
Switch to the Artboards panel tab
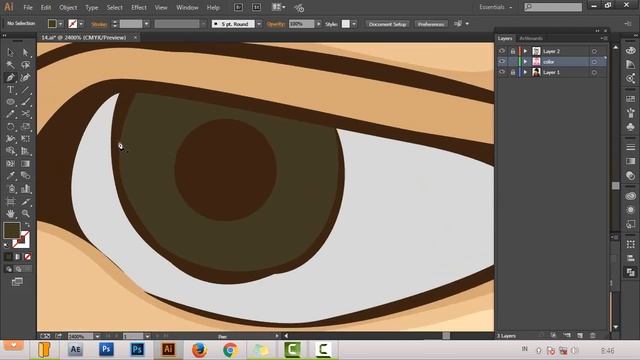click(531, 38)
